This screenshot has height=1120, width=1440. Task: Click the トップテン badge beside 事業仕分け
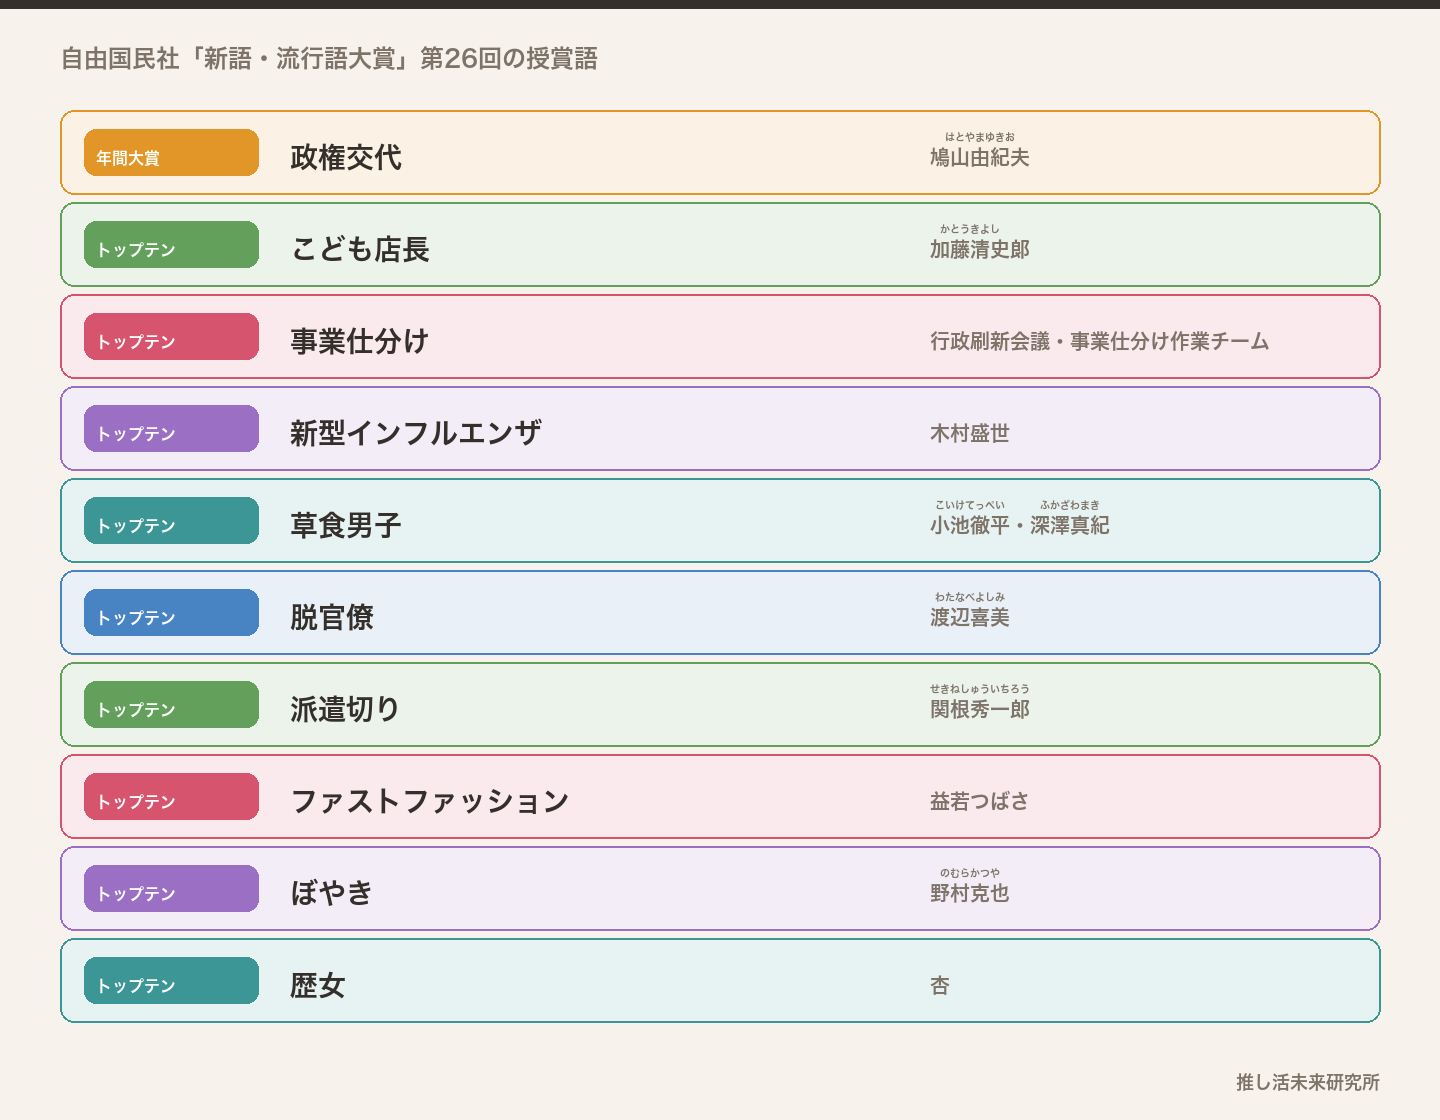coord(171,337)
